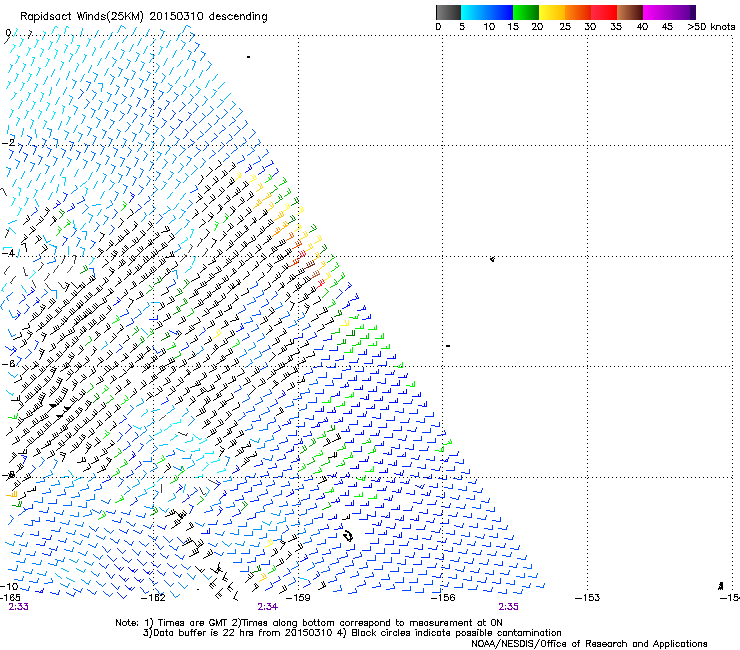
Task: Click the legend label '0' under the color bar
Action: tap(438, 27)
